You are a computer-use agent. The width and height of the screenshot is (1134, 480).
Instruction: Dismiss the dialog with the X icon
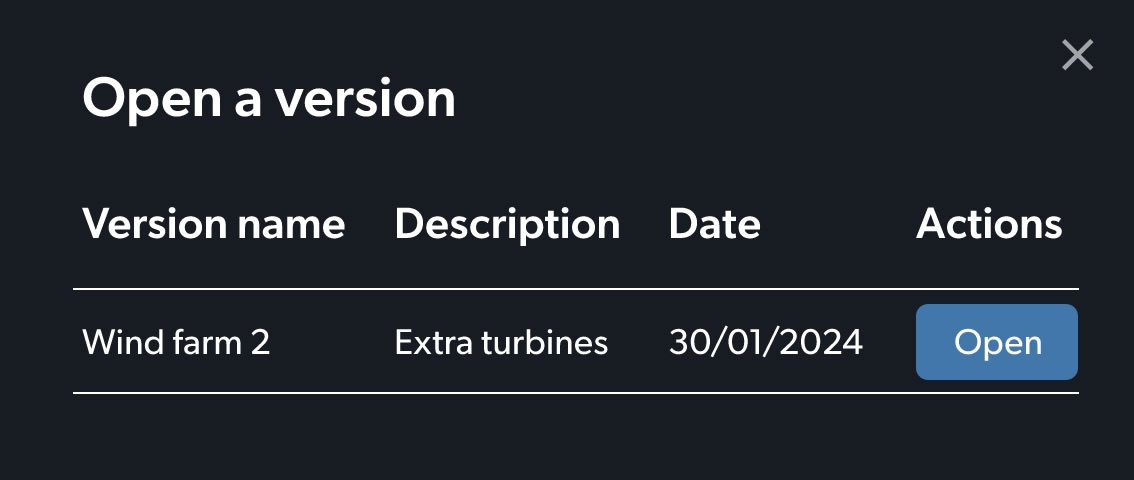click(x=1077, y=55)
